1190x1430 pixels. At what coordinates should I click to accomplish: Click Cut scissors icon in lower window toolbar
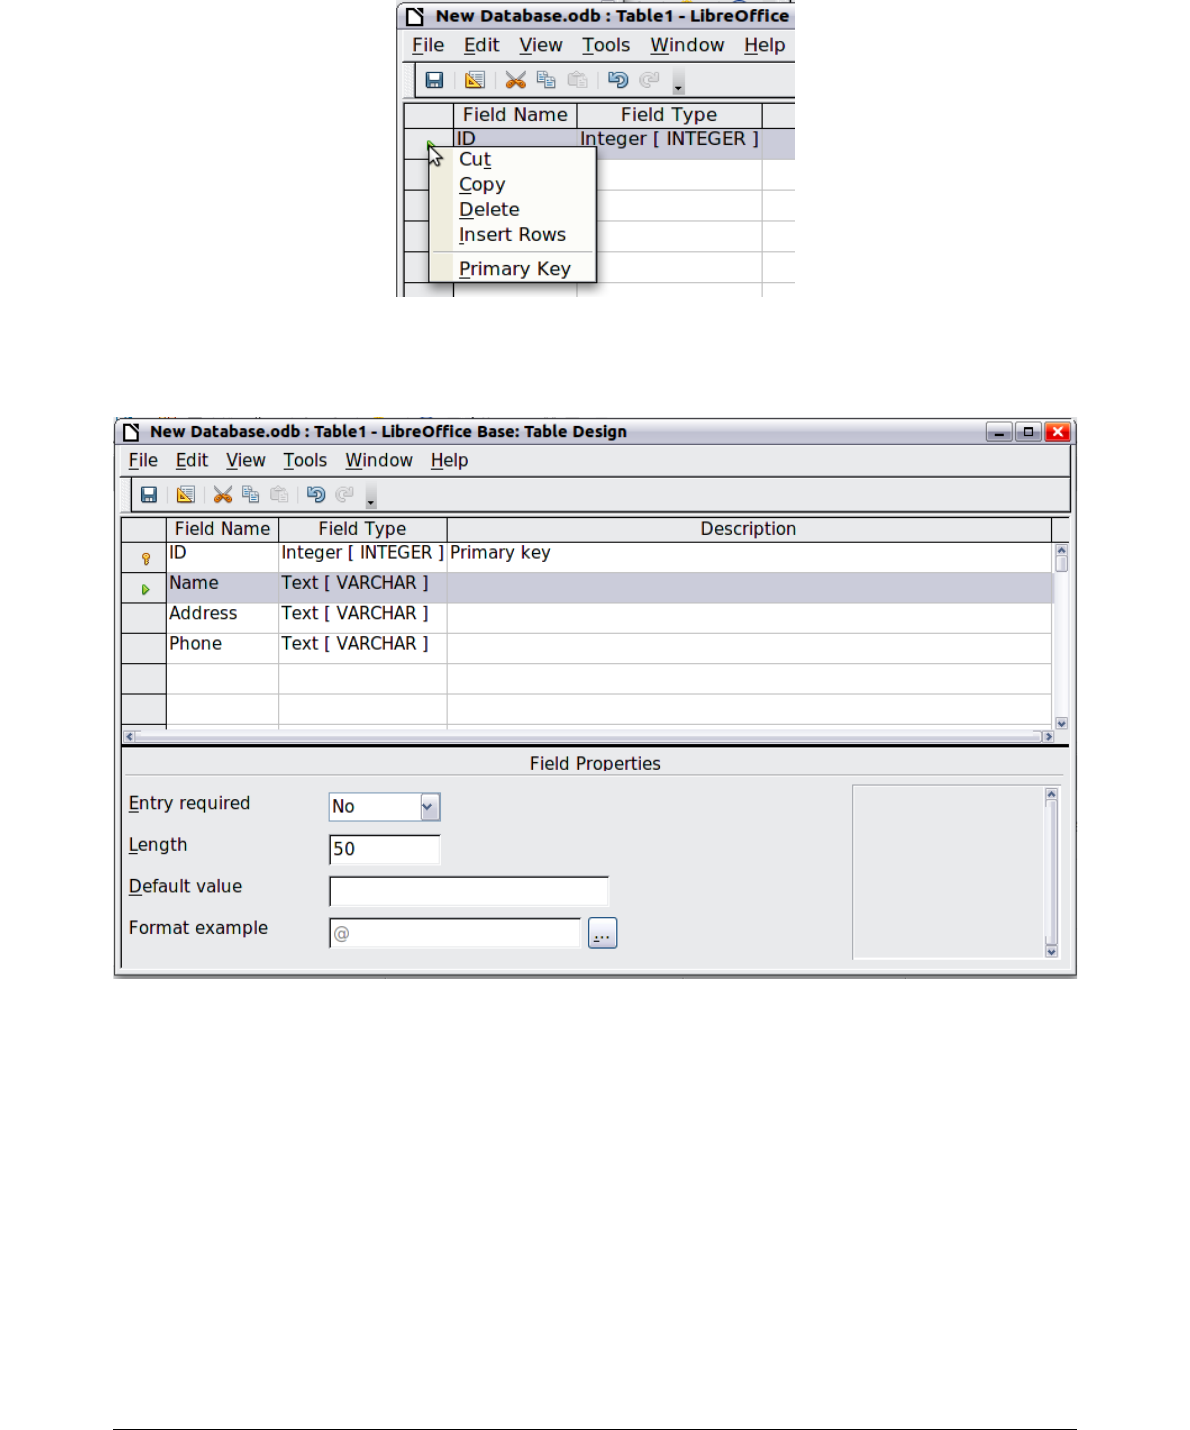[x=223, y=495]
